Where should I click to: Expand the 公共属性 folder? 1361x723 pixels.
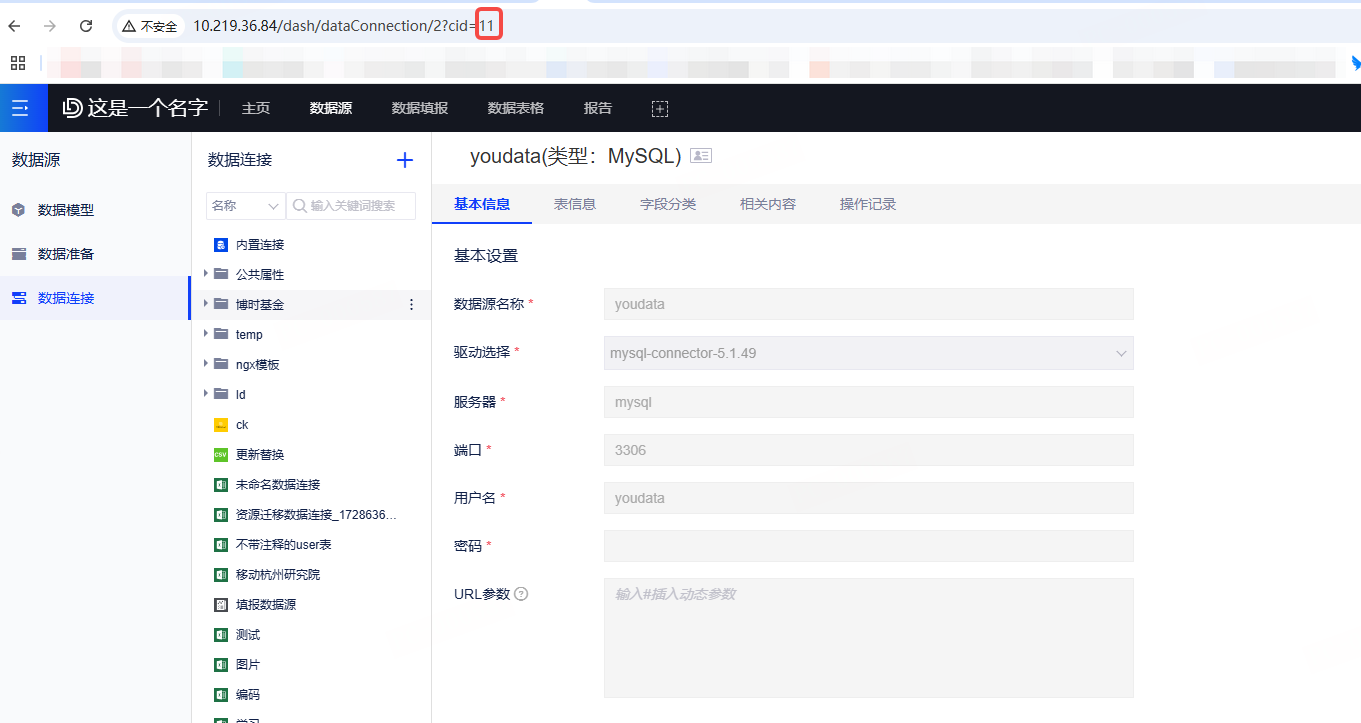click(207, 274)
